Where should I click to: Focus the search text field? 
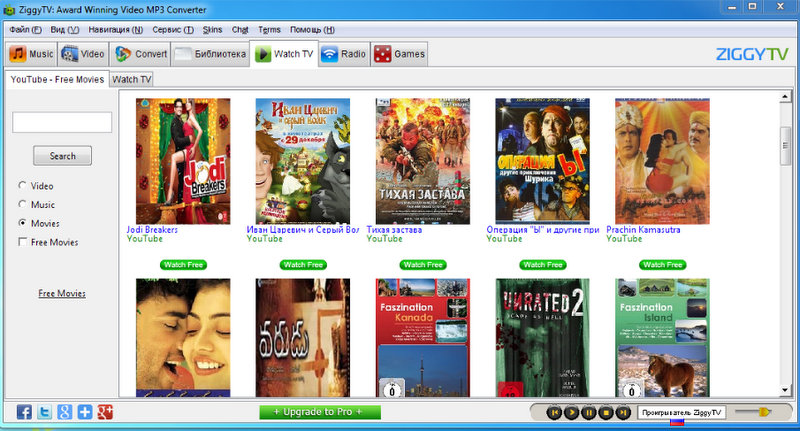tap(62, 122)
